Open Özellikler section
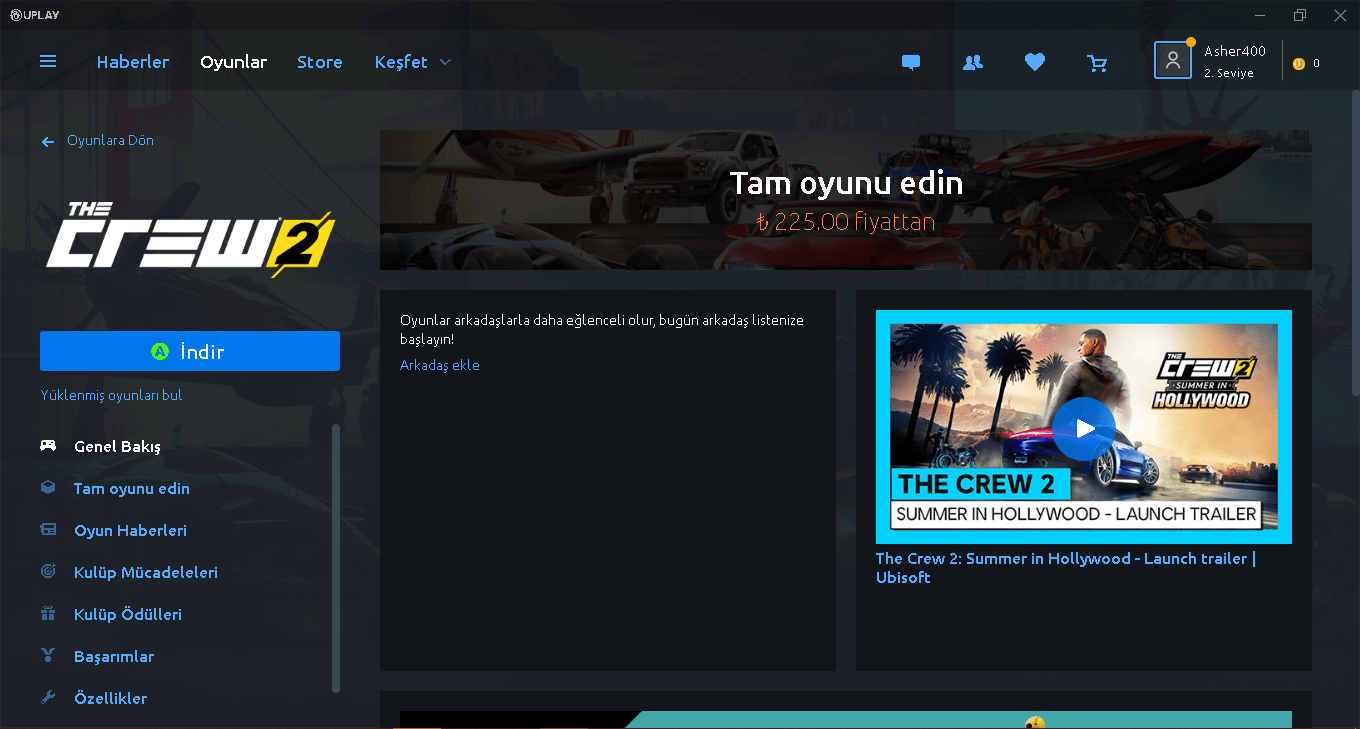Image resolution: width=1360 pixels, height=729 pixels. pos(111,698)
